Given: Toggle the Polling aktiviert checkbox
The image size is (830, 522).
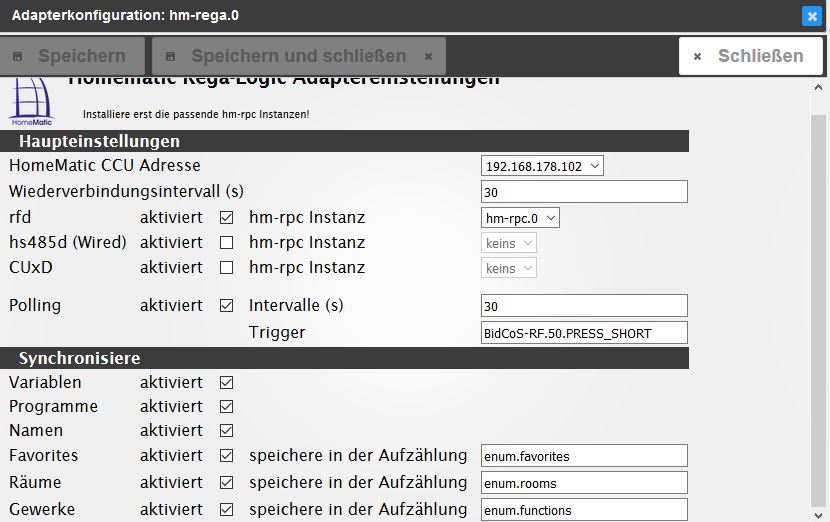Looking at the screenshot, I should coord(227,305).
